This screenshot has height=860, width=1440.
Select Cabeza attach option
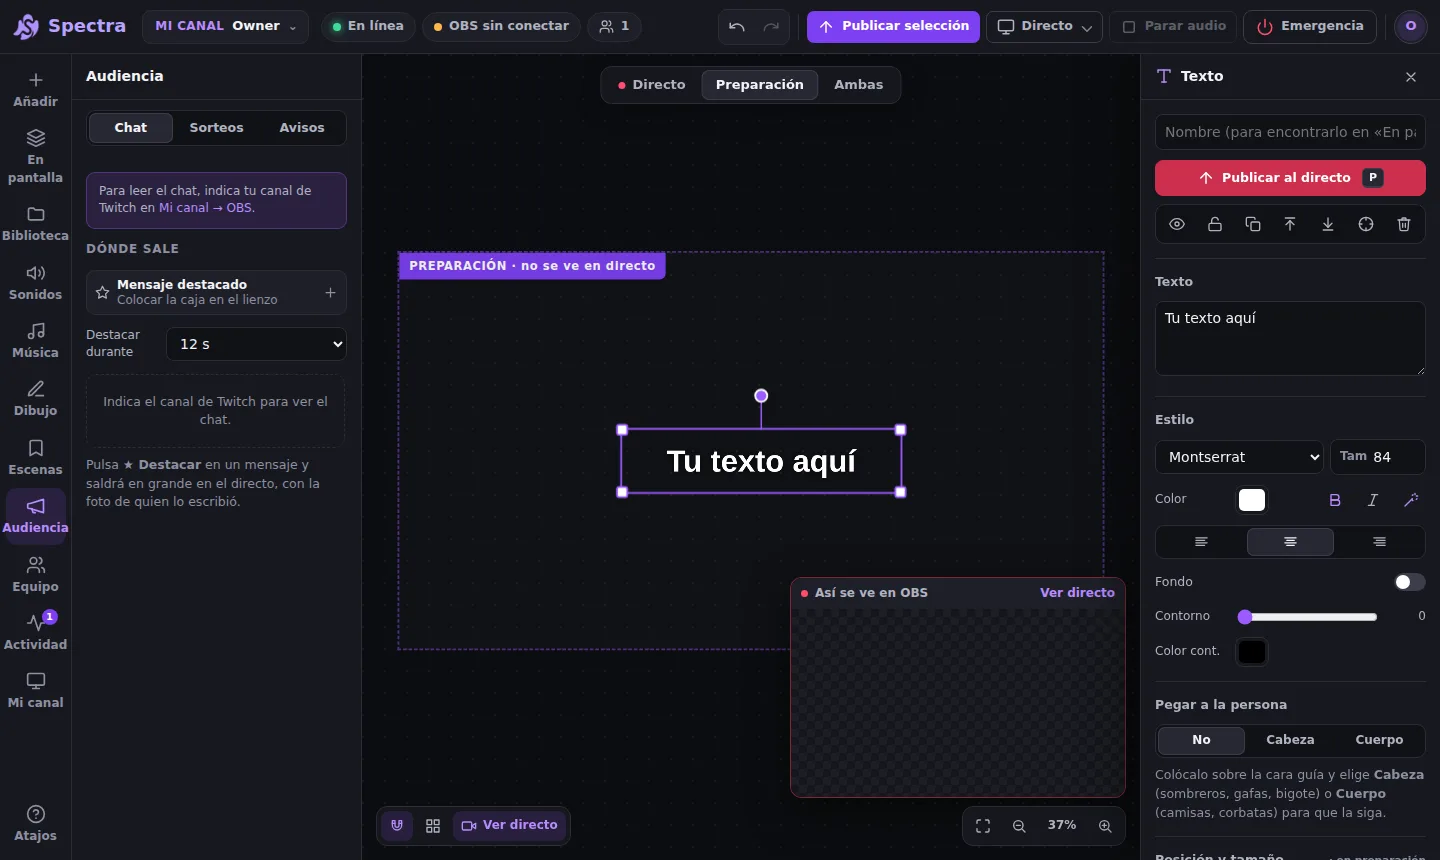[x=1290, y=740]
